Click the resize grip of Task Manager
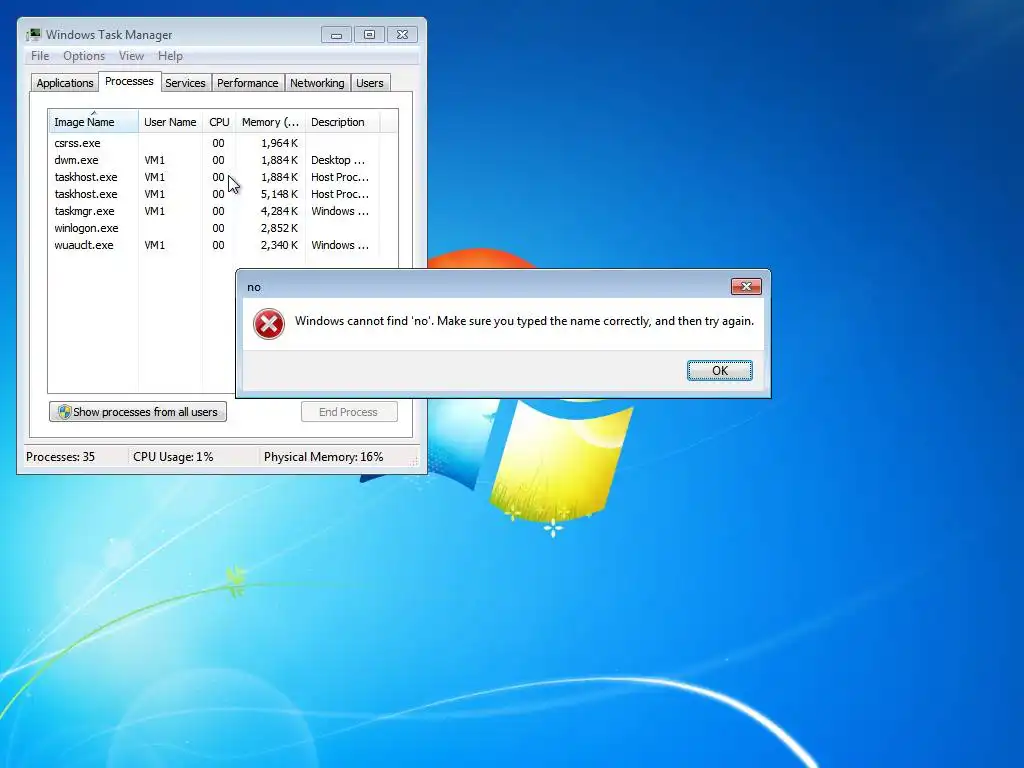 (413, 462)
